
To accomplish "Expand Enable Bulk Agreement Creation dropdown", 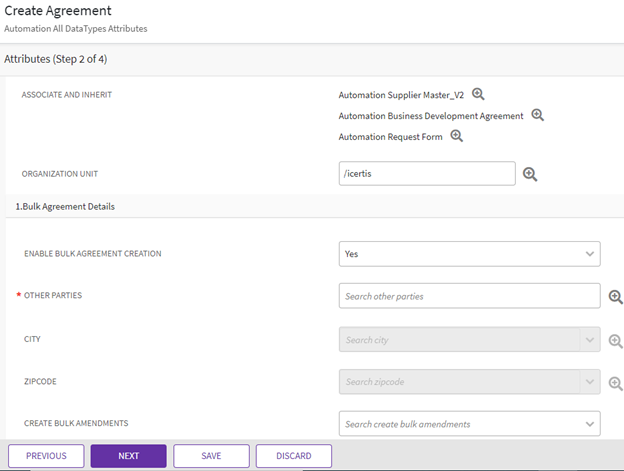I will click(588, 254).
